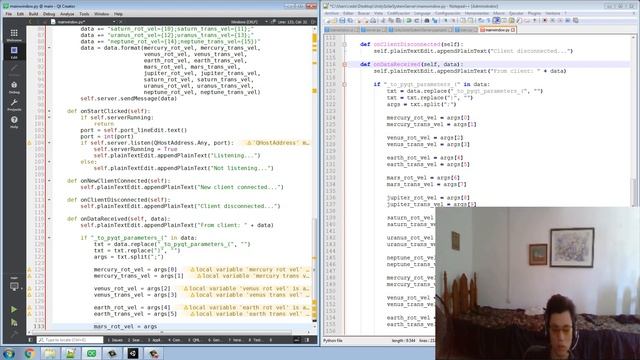
Task: Collapse onDataReceived fold in Notepad++
Action: click(x=344, y=64)
